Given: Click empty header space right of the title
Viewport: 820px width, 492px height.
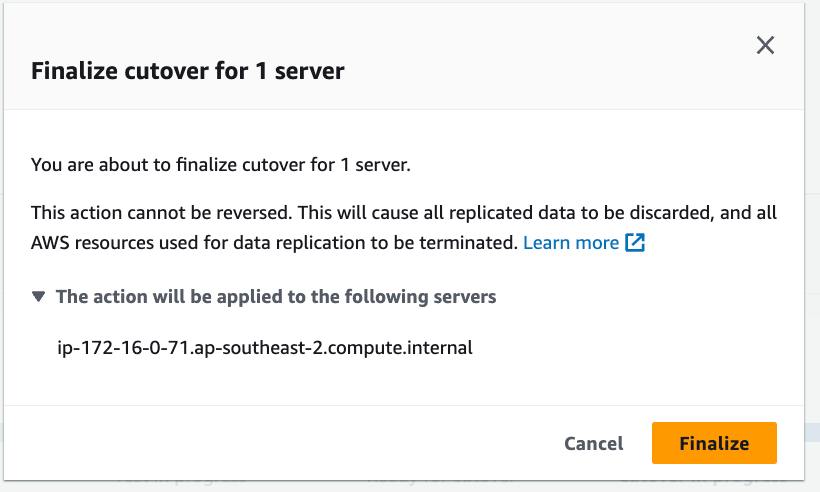Looking at the screenshot, I should coord(550,72).
